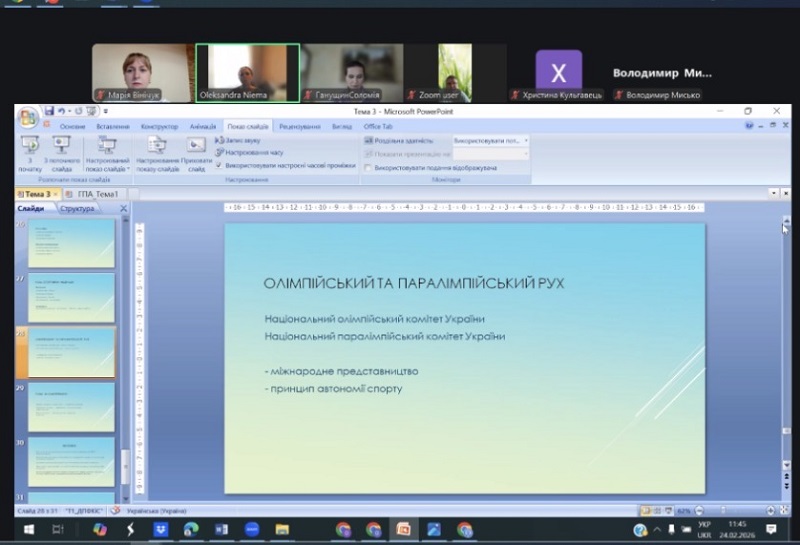Viewport: 800px width, 545px height.
Task: Select slide 29 thumbnail
Action: point(71,407)
